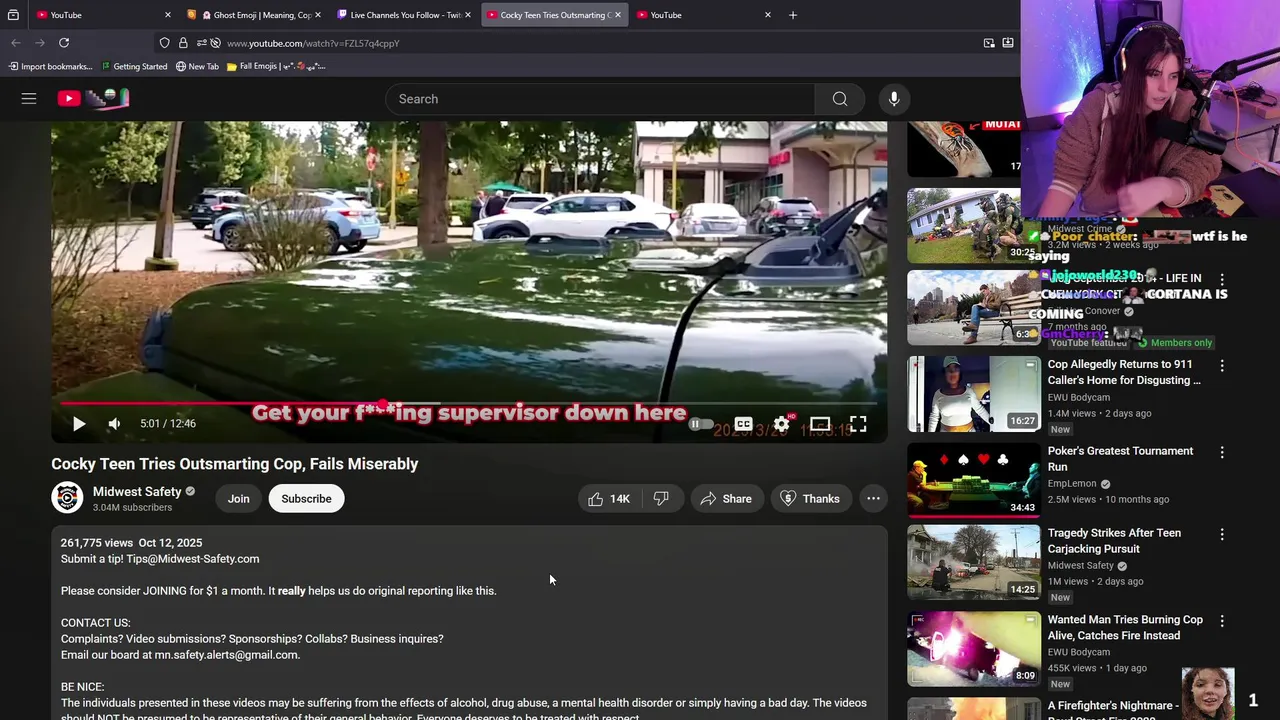This screenshot has height=720, width=1280.
Task: Open Import bookmarks bookmark item
Action: tap(51, 66)
